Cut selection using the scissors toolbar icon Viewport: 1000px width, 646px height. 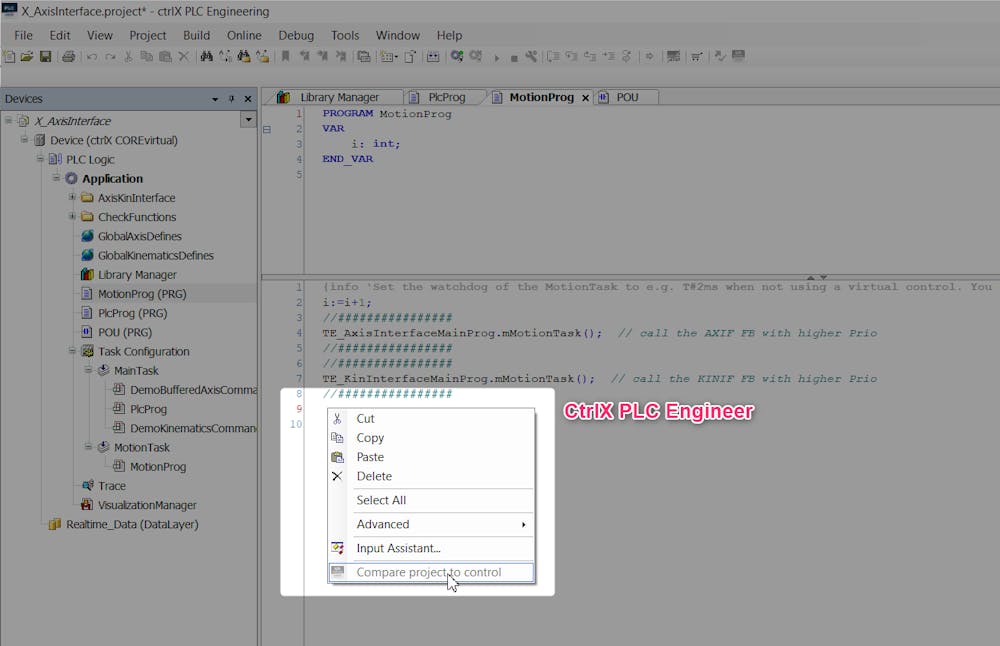[x=129, y=57]
